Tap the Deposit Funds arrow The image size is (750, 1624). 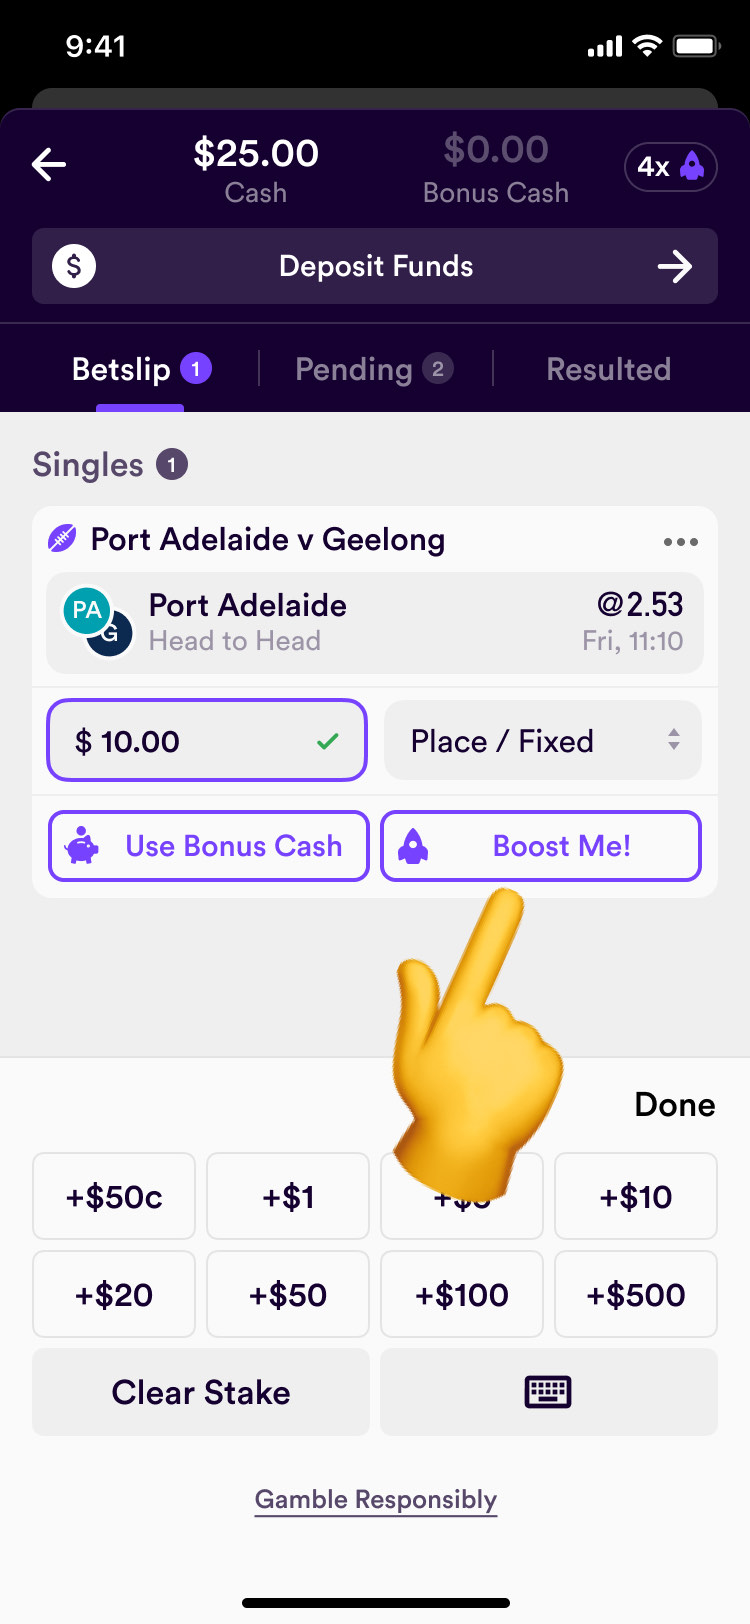pos(675,266)
